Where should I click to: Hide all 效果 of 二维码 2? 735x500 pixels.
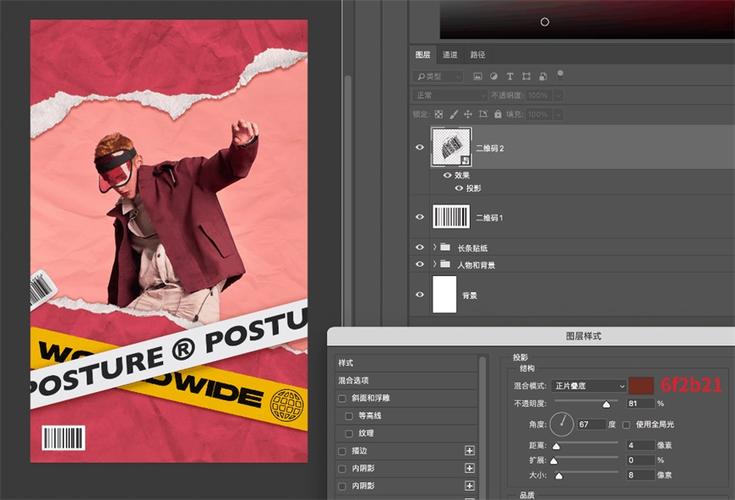point(447,175)
